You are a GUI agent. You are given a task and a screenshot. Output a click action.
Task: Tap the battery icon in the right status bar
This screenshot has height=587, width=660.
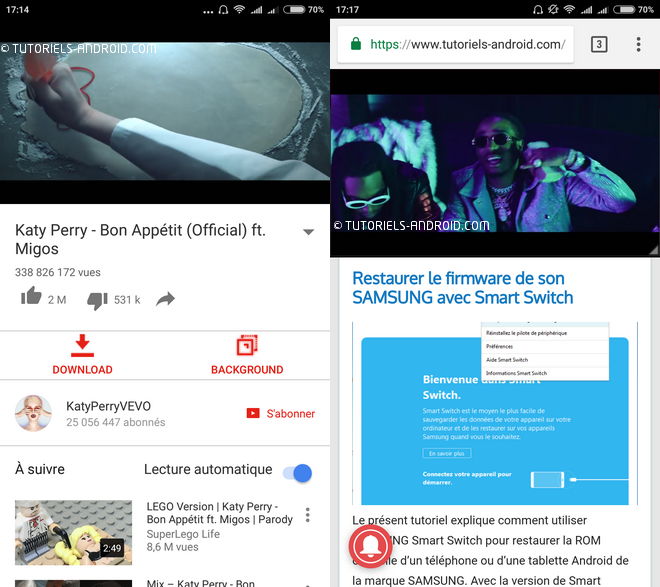(623, 9)
